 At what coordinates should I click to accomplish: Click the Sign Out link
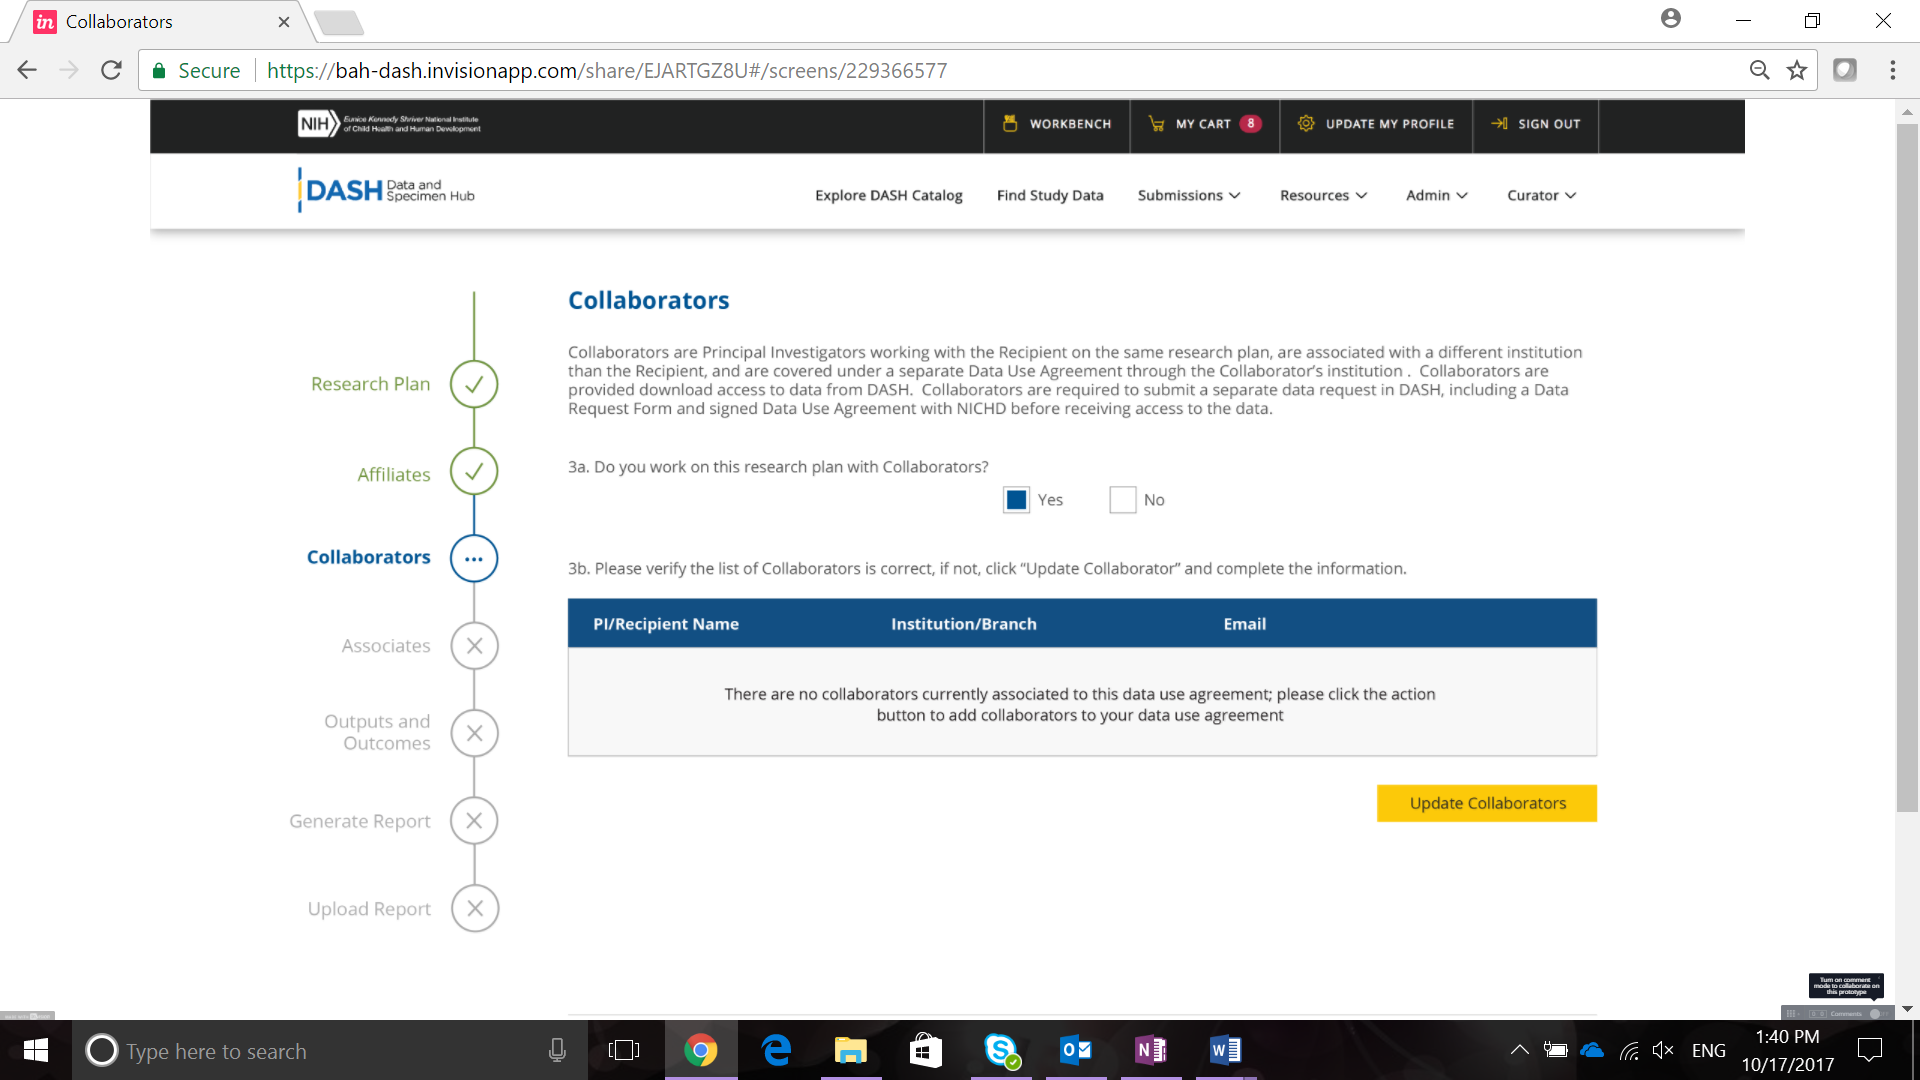pyautogui.click(x=1536, y=124)
